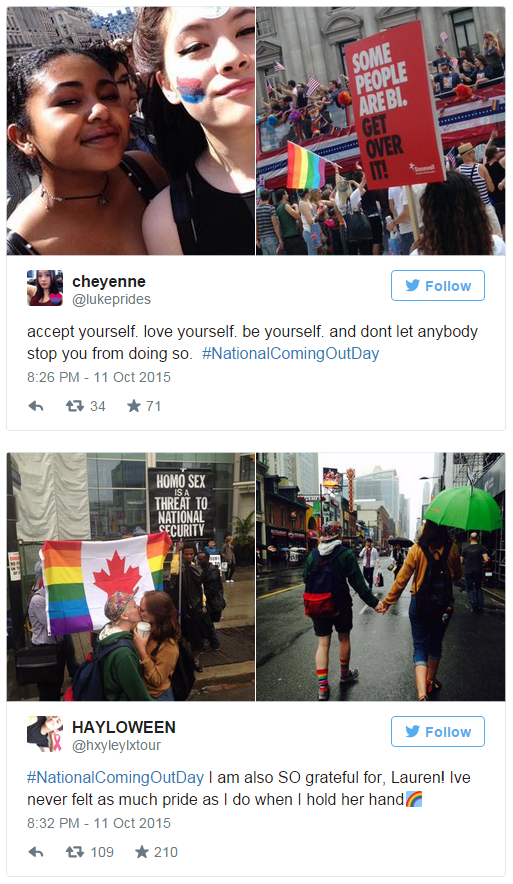The width and height of the screenshot is (513, 884).
Task: Open the HAYLOWEEN display name
Action: pos(124,727)
